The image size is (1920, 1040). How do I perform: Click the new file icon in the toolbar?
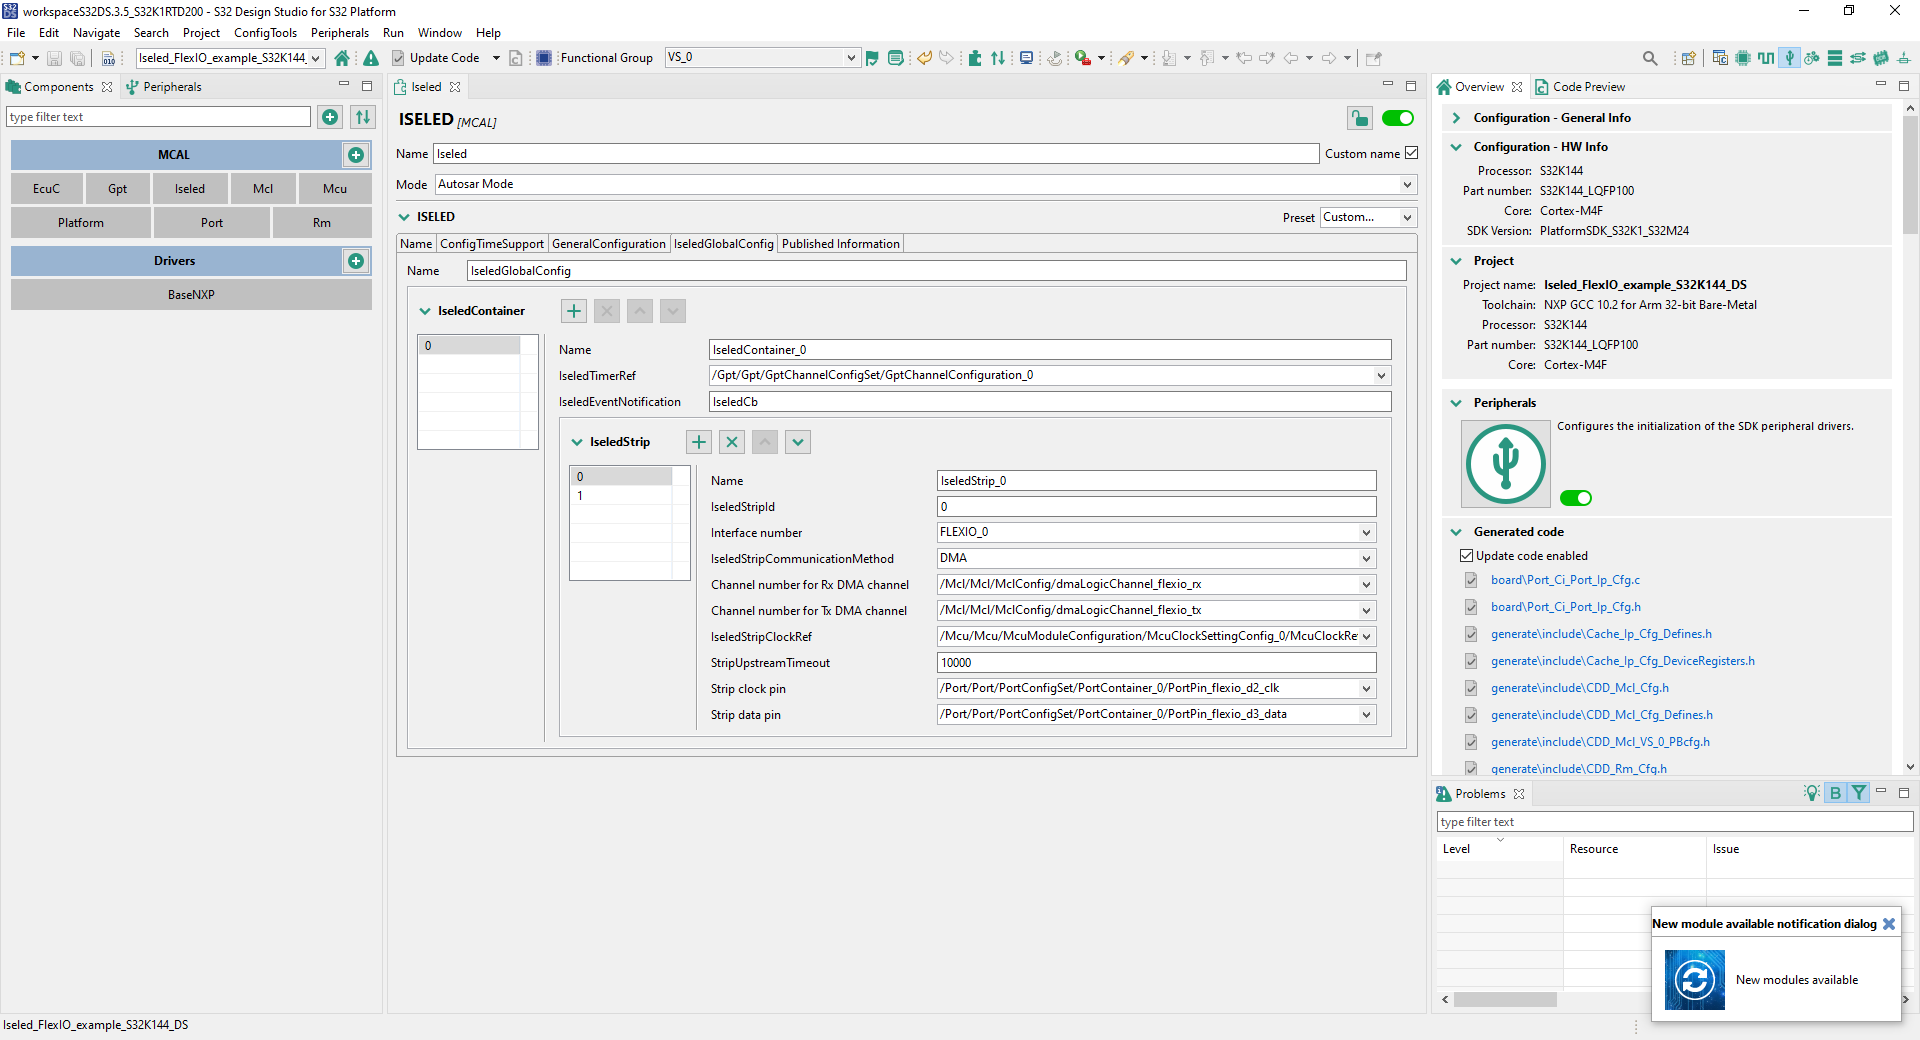coord(17,58)
